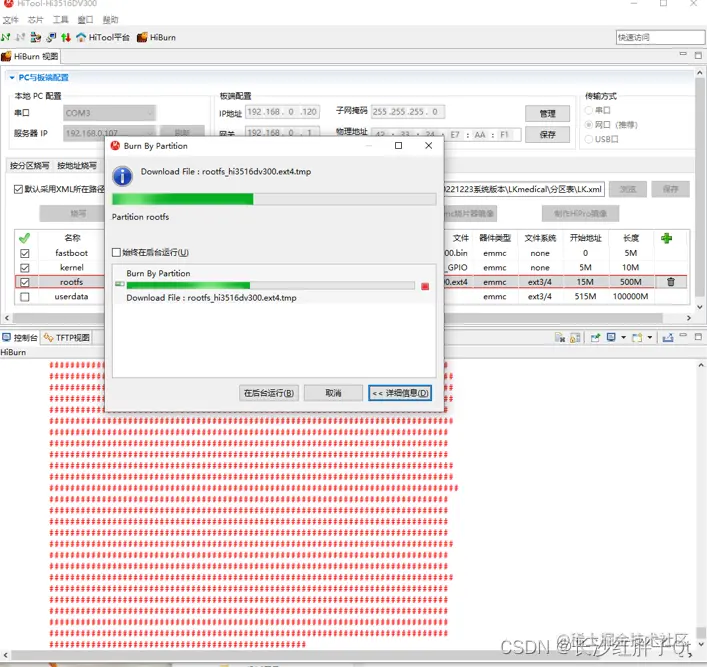Click the console vertical scrollbar
The width and height of the screenshot is (707, 667).
coord(701,503)
